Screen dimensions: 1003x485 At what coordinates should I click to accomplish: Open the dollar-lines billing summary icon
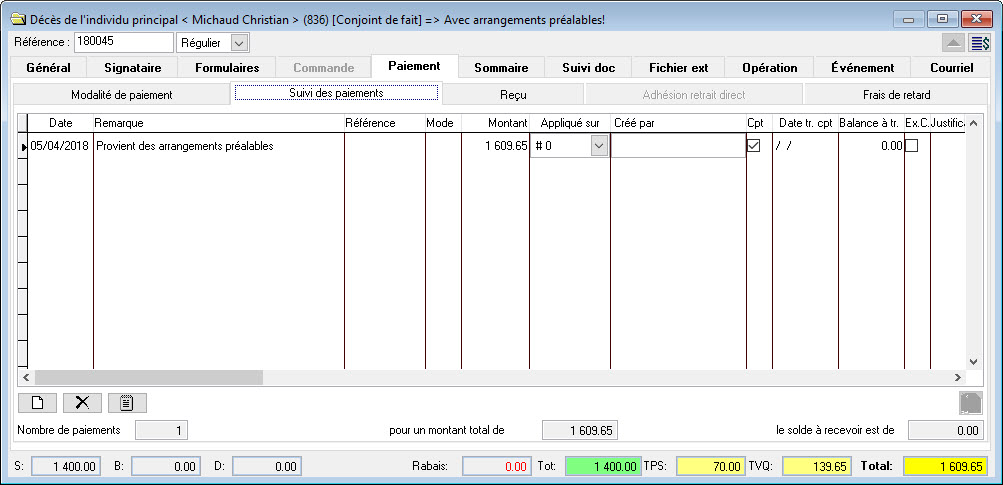pos(980,43)
